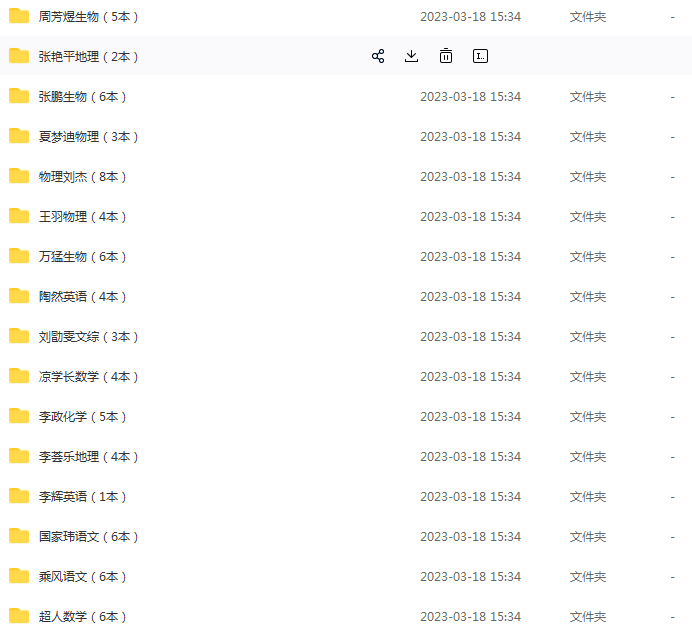Open the 刘勖雯文综（3本）folder
692x626 pixels.
[89, 337]
